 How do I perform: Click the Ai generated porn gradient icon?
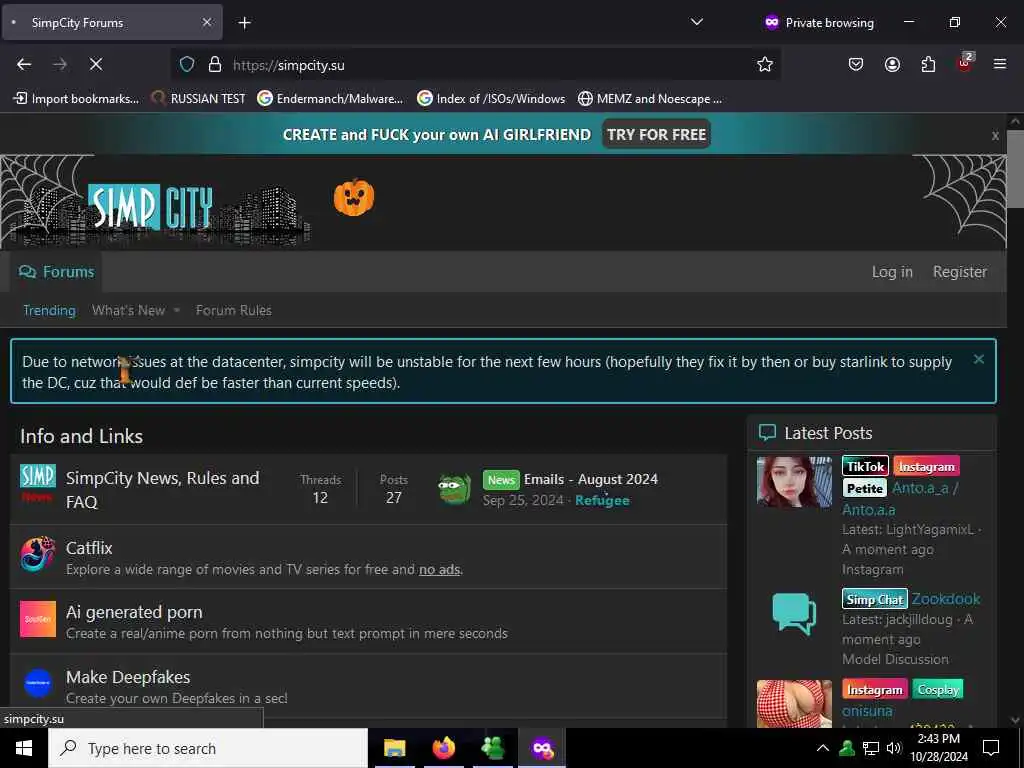pyautogui.click(x=38, y=618)
